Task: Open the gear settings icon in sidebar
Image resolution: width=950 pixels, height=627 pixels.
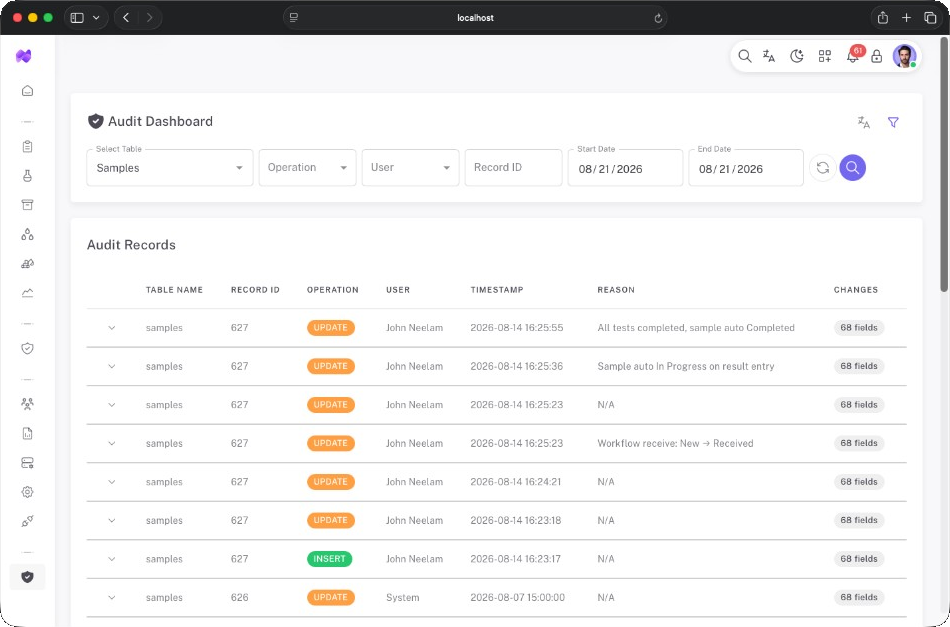Action: pyautogui.click(x=27, y=492)
